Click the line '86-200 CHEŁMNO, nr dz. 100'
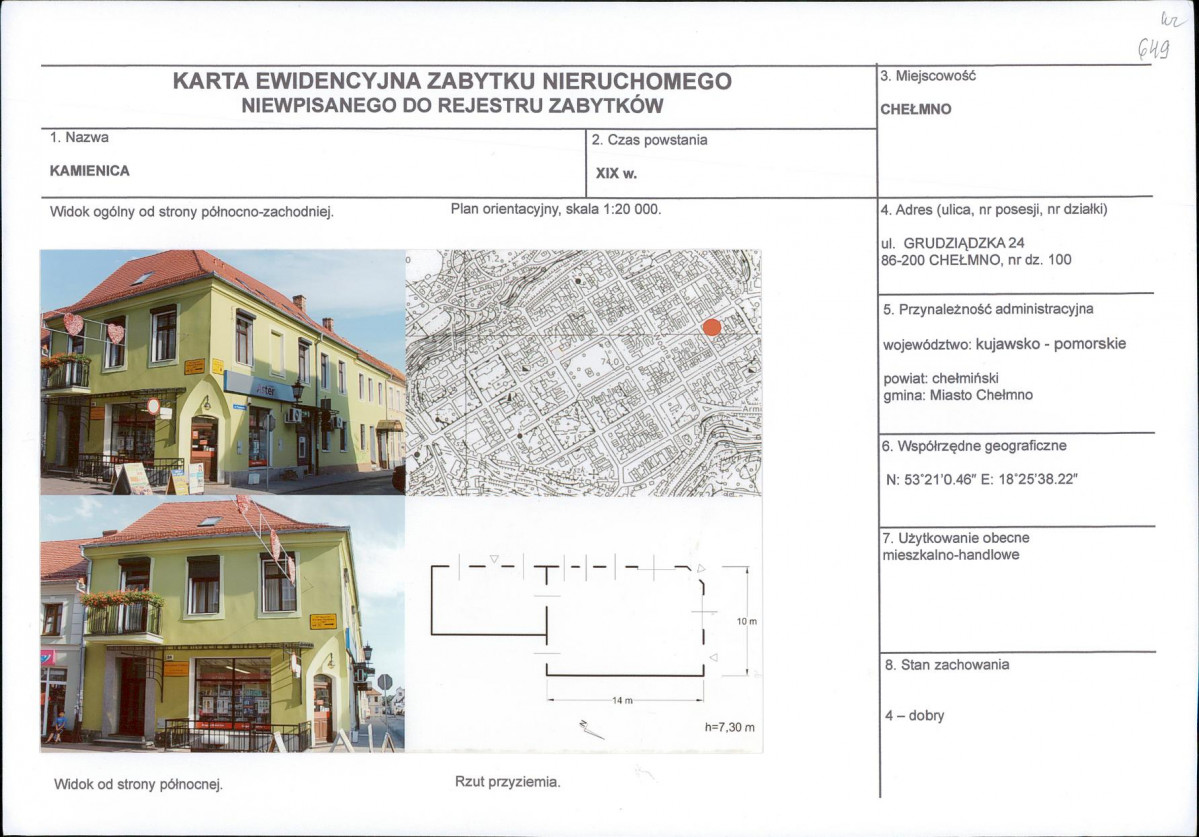 976,260
